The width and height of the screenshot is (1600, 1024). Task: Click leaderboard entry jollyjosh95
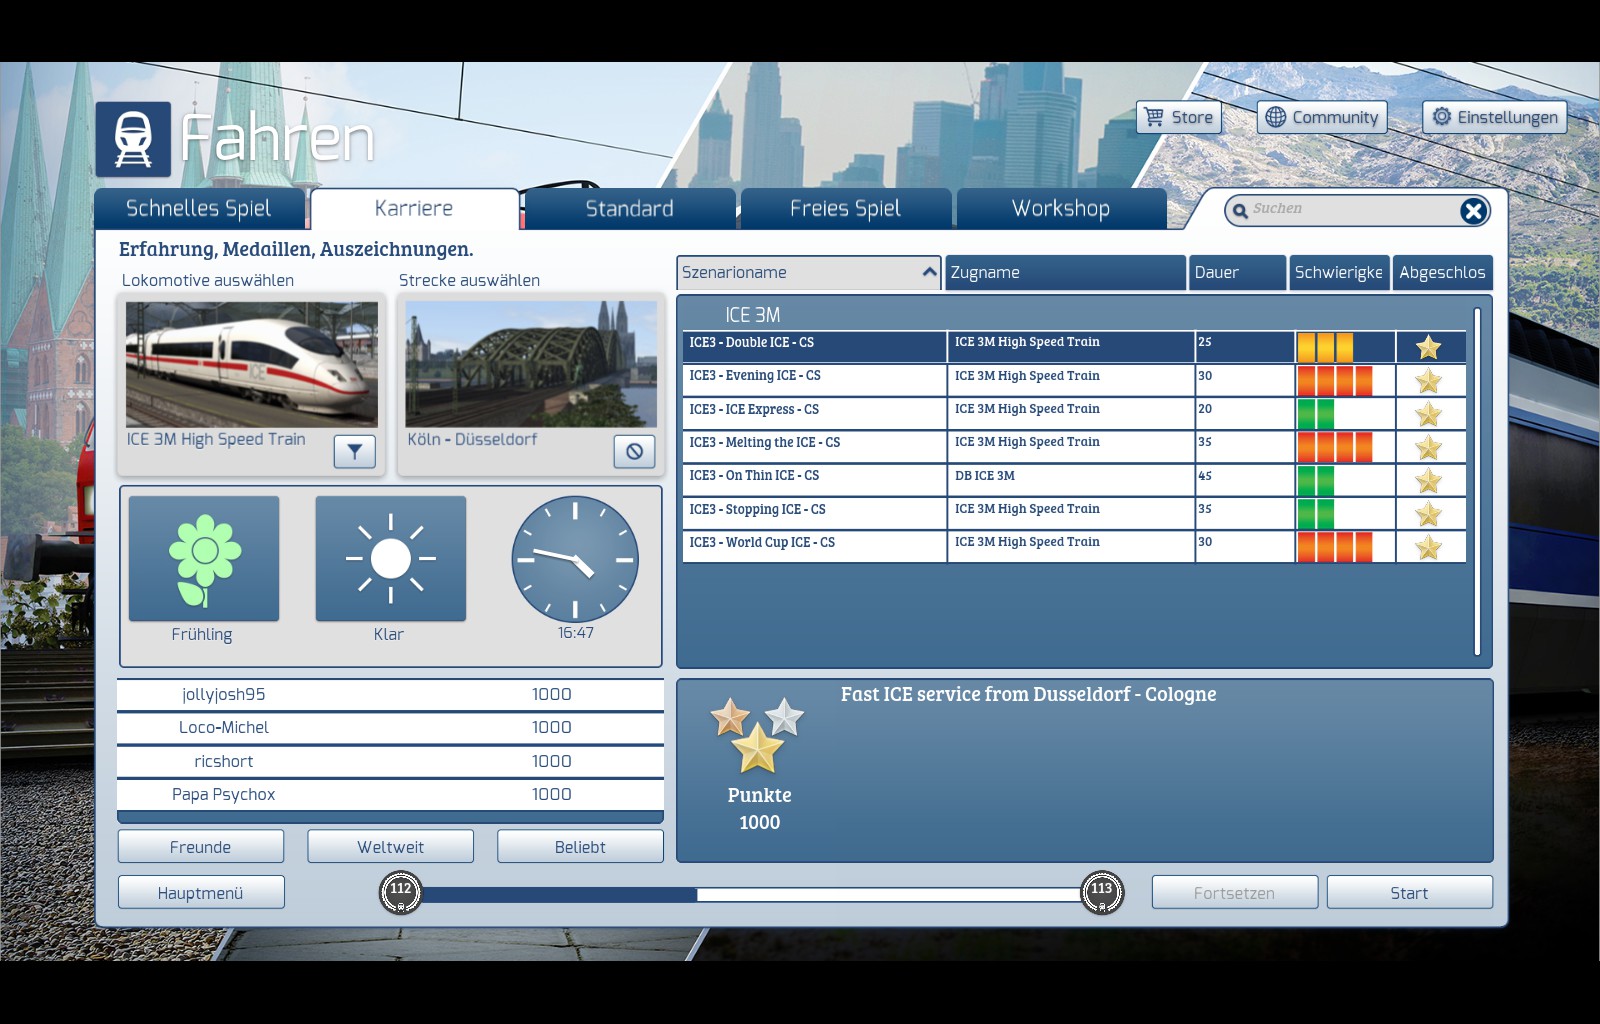click(x=390, y=694)
